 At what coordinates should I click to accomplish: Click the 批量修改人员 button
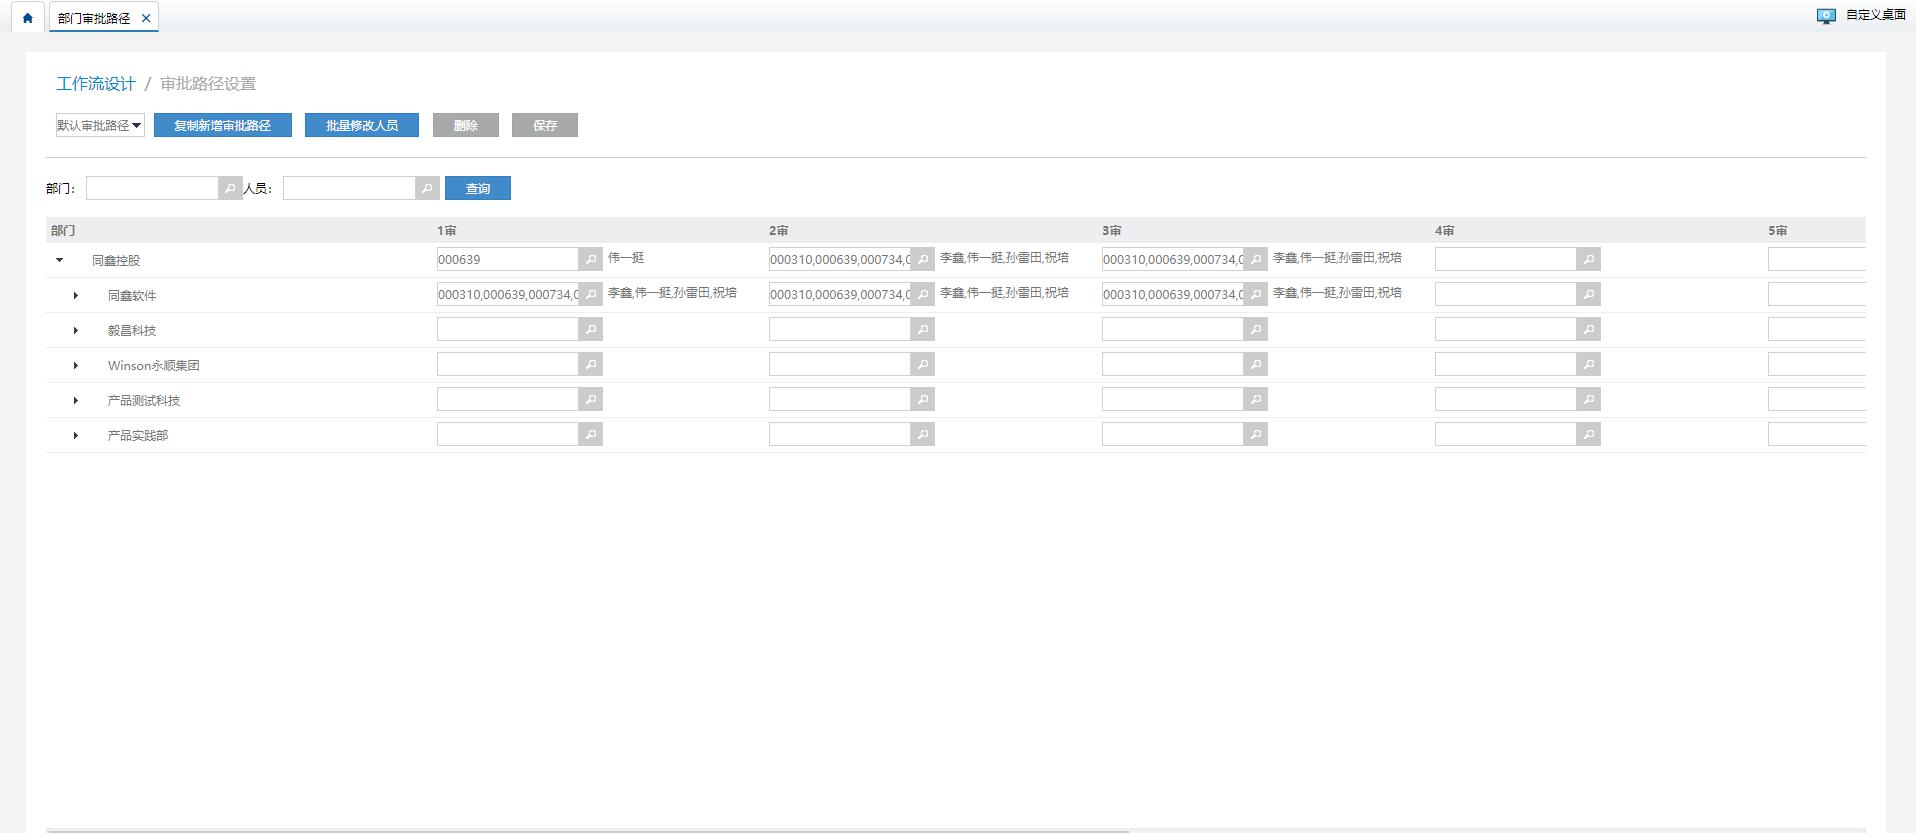[x=361, y=125]
